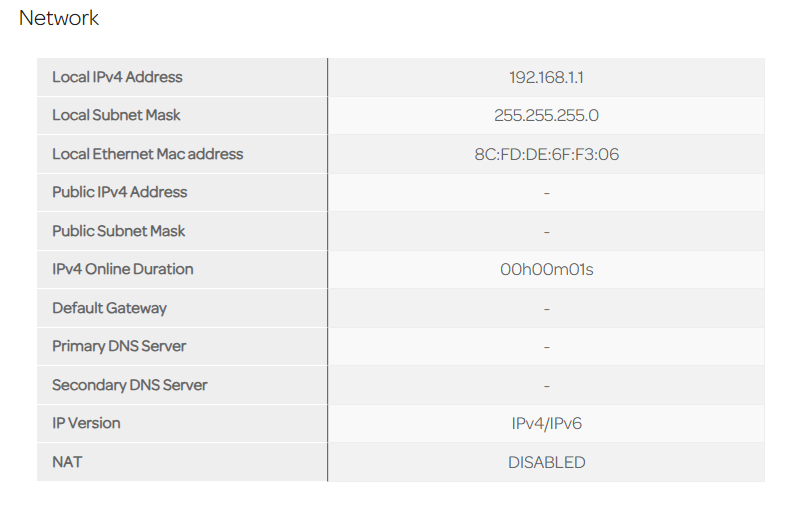Click the Network section heading
The image size is (801, 524).
pos(59,18)
